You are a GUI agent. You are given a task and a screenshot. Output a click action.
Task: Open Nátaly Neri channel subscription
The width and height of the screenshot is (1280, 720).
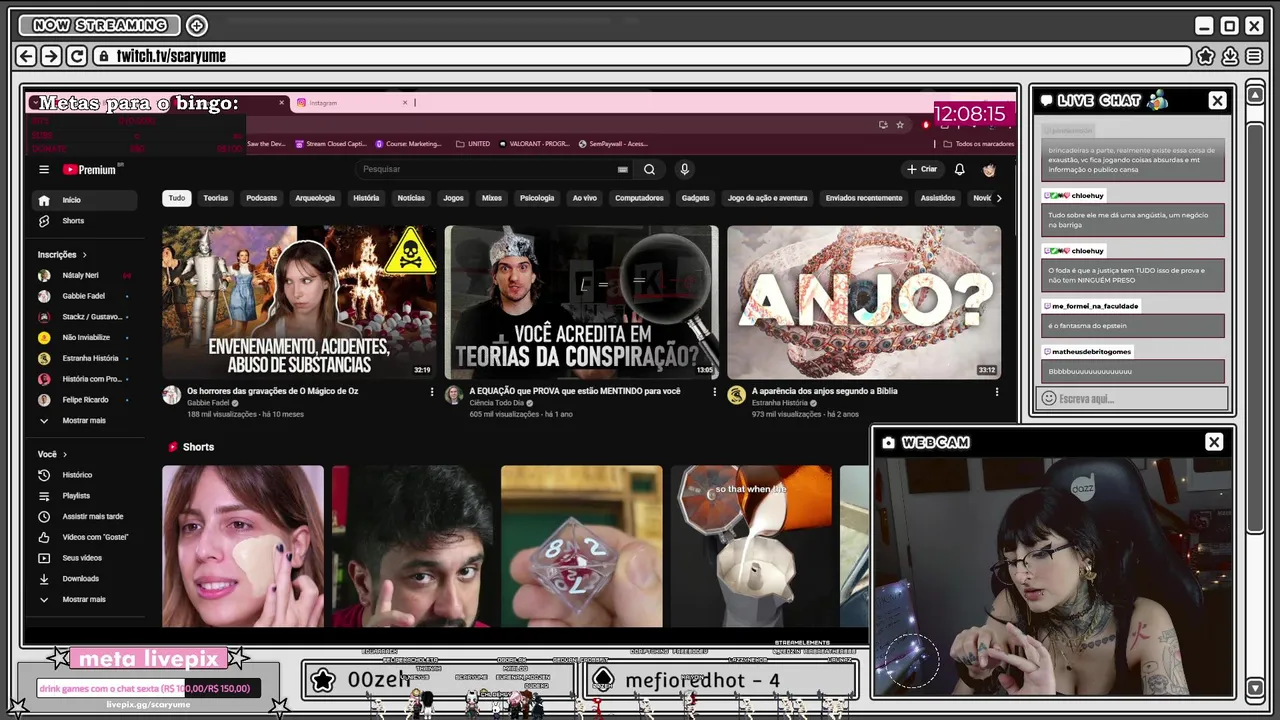click(x=83, y=275)
